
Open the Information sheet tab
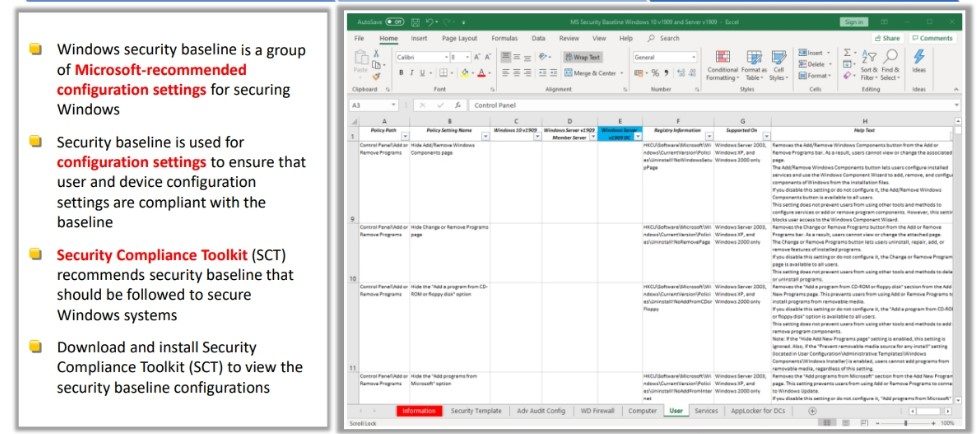(x=419, y=411)
